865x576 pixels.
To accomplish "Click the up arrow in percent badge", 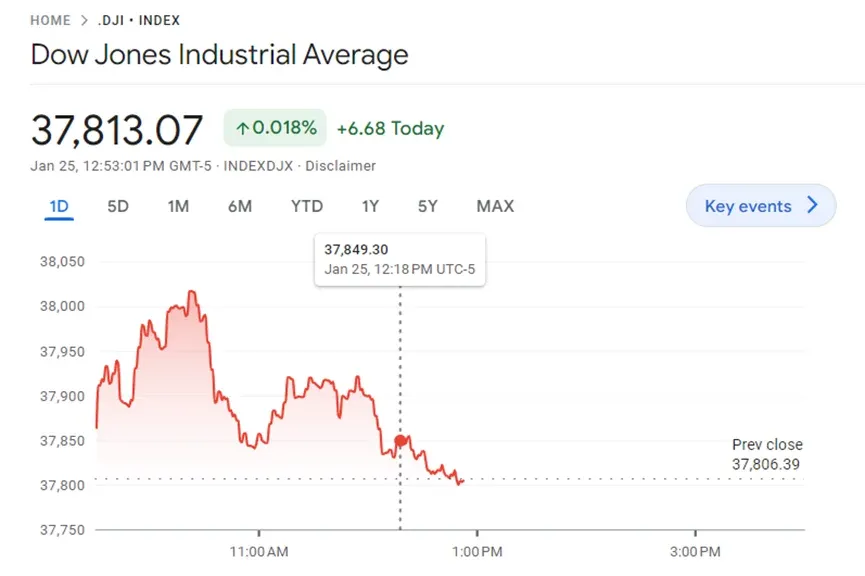I will [242, 129].
